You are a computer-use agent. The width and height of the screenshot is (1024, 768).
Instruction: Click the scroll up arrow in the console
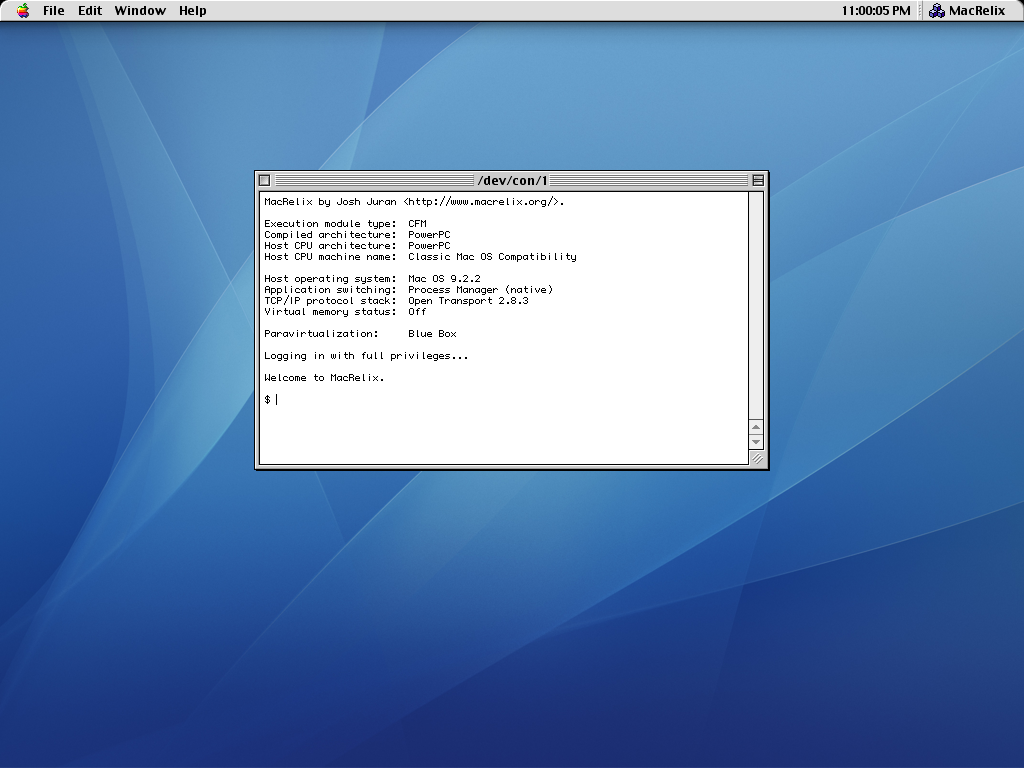pyautogui.click(x=756, y=427)
